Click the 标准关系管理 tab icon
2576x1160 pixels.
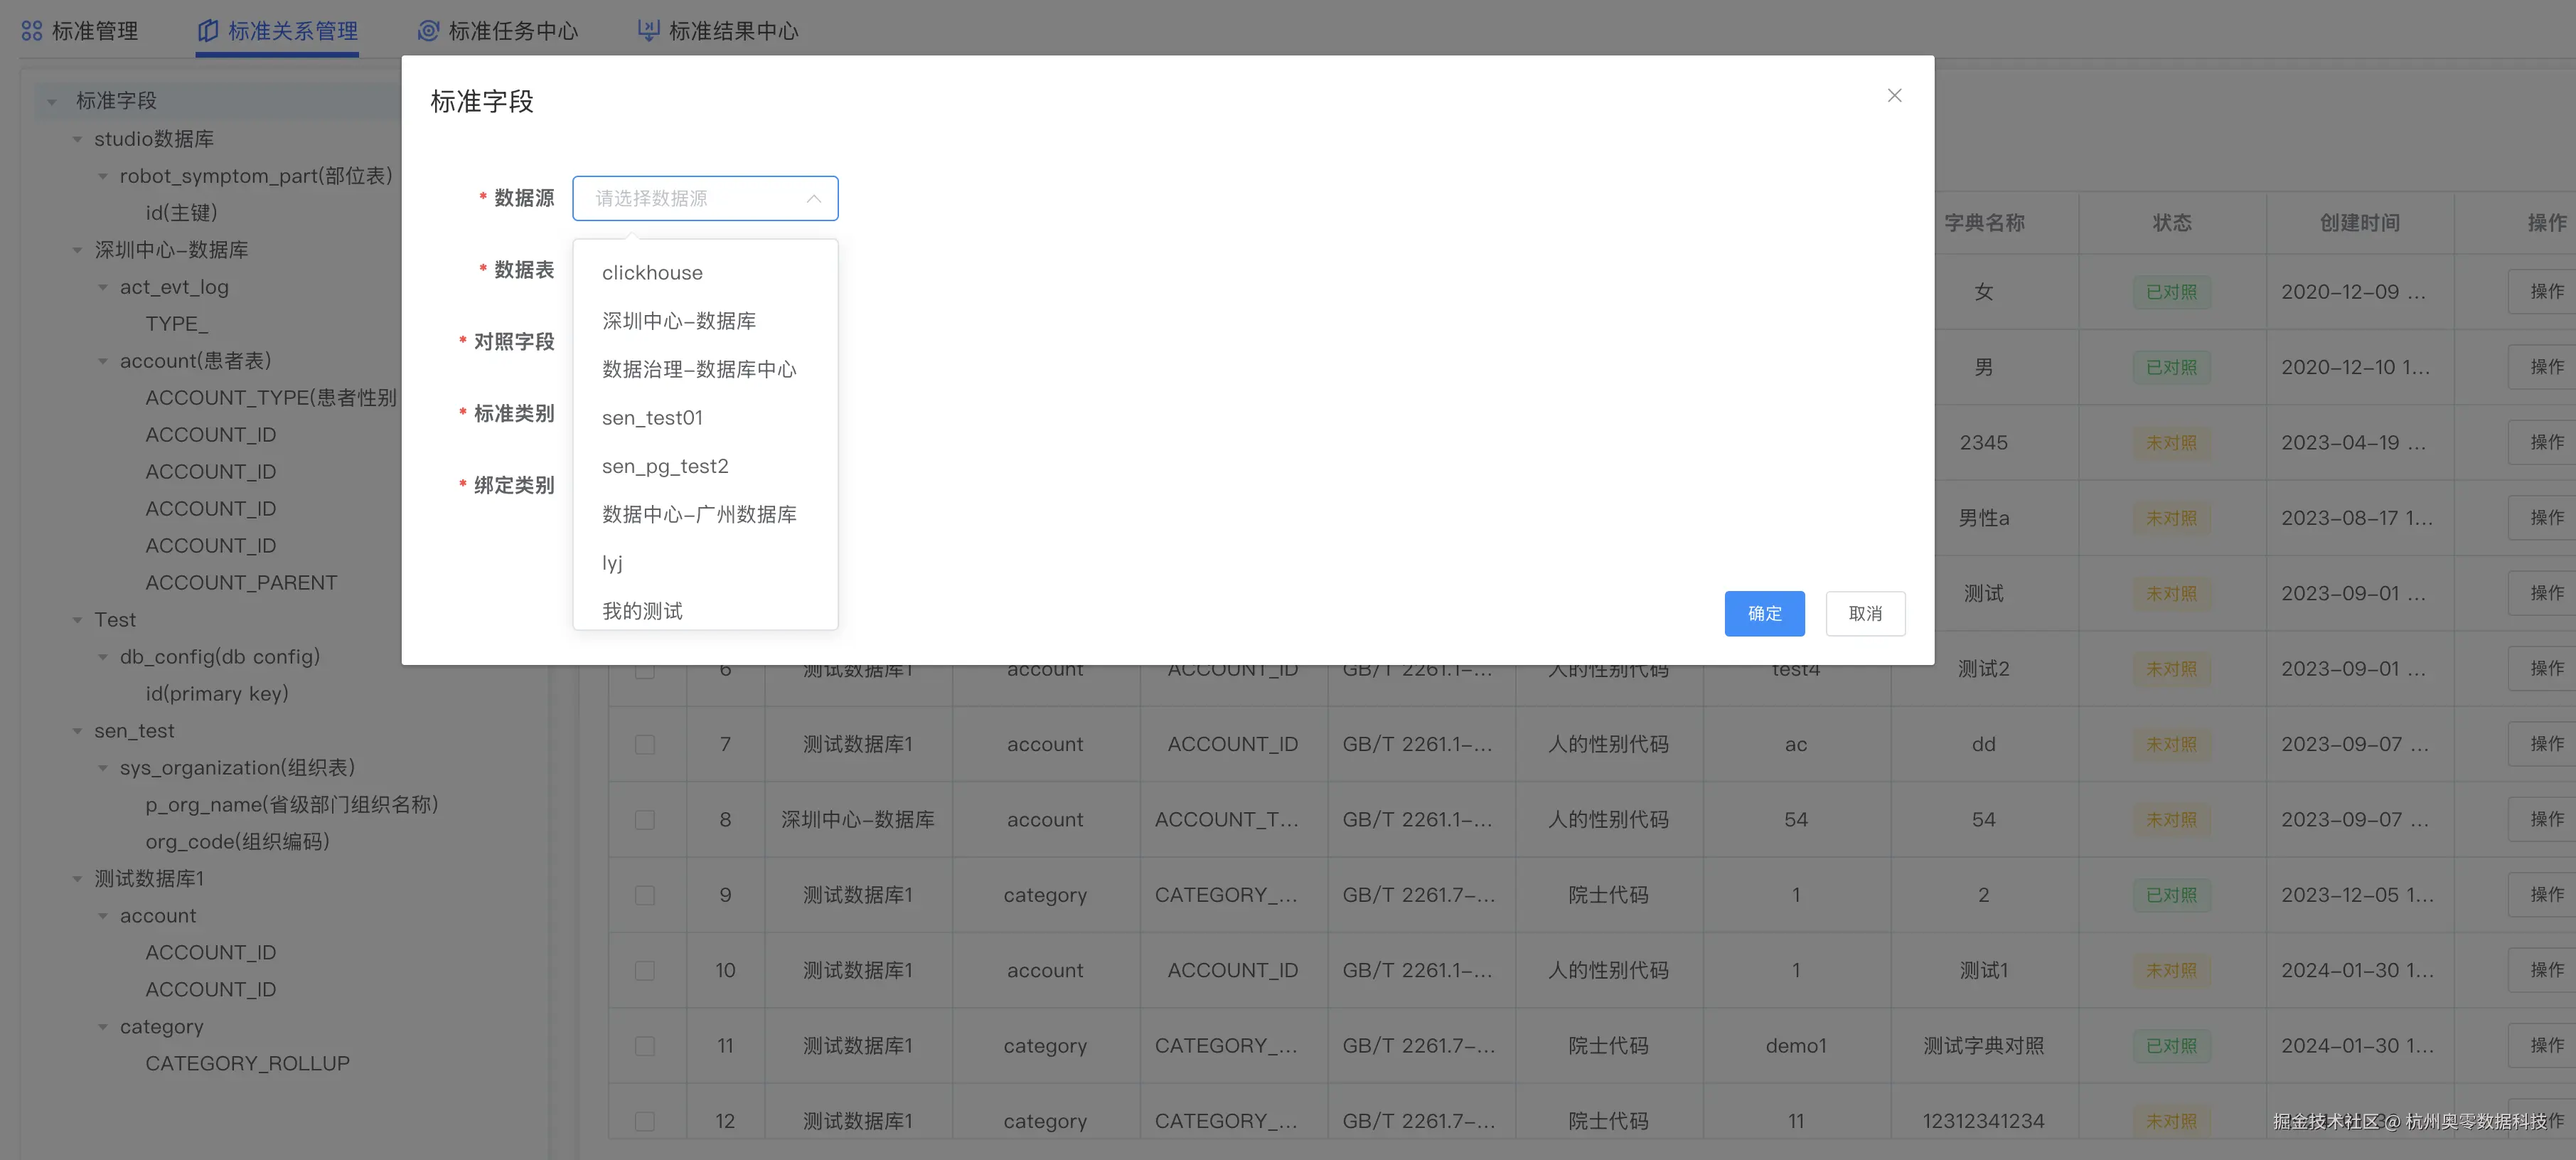click(x=208, y=31)
